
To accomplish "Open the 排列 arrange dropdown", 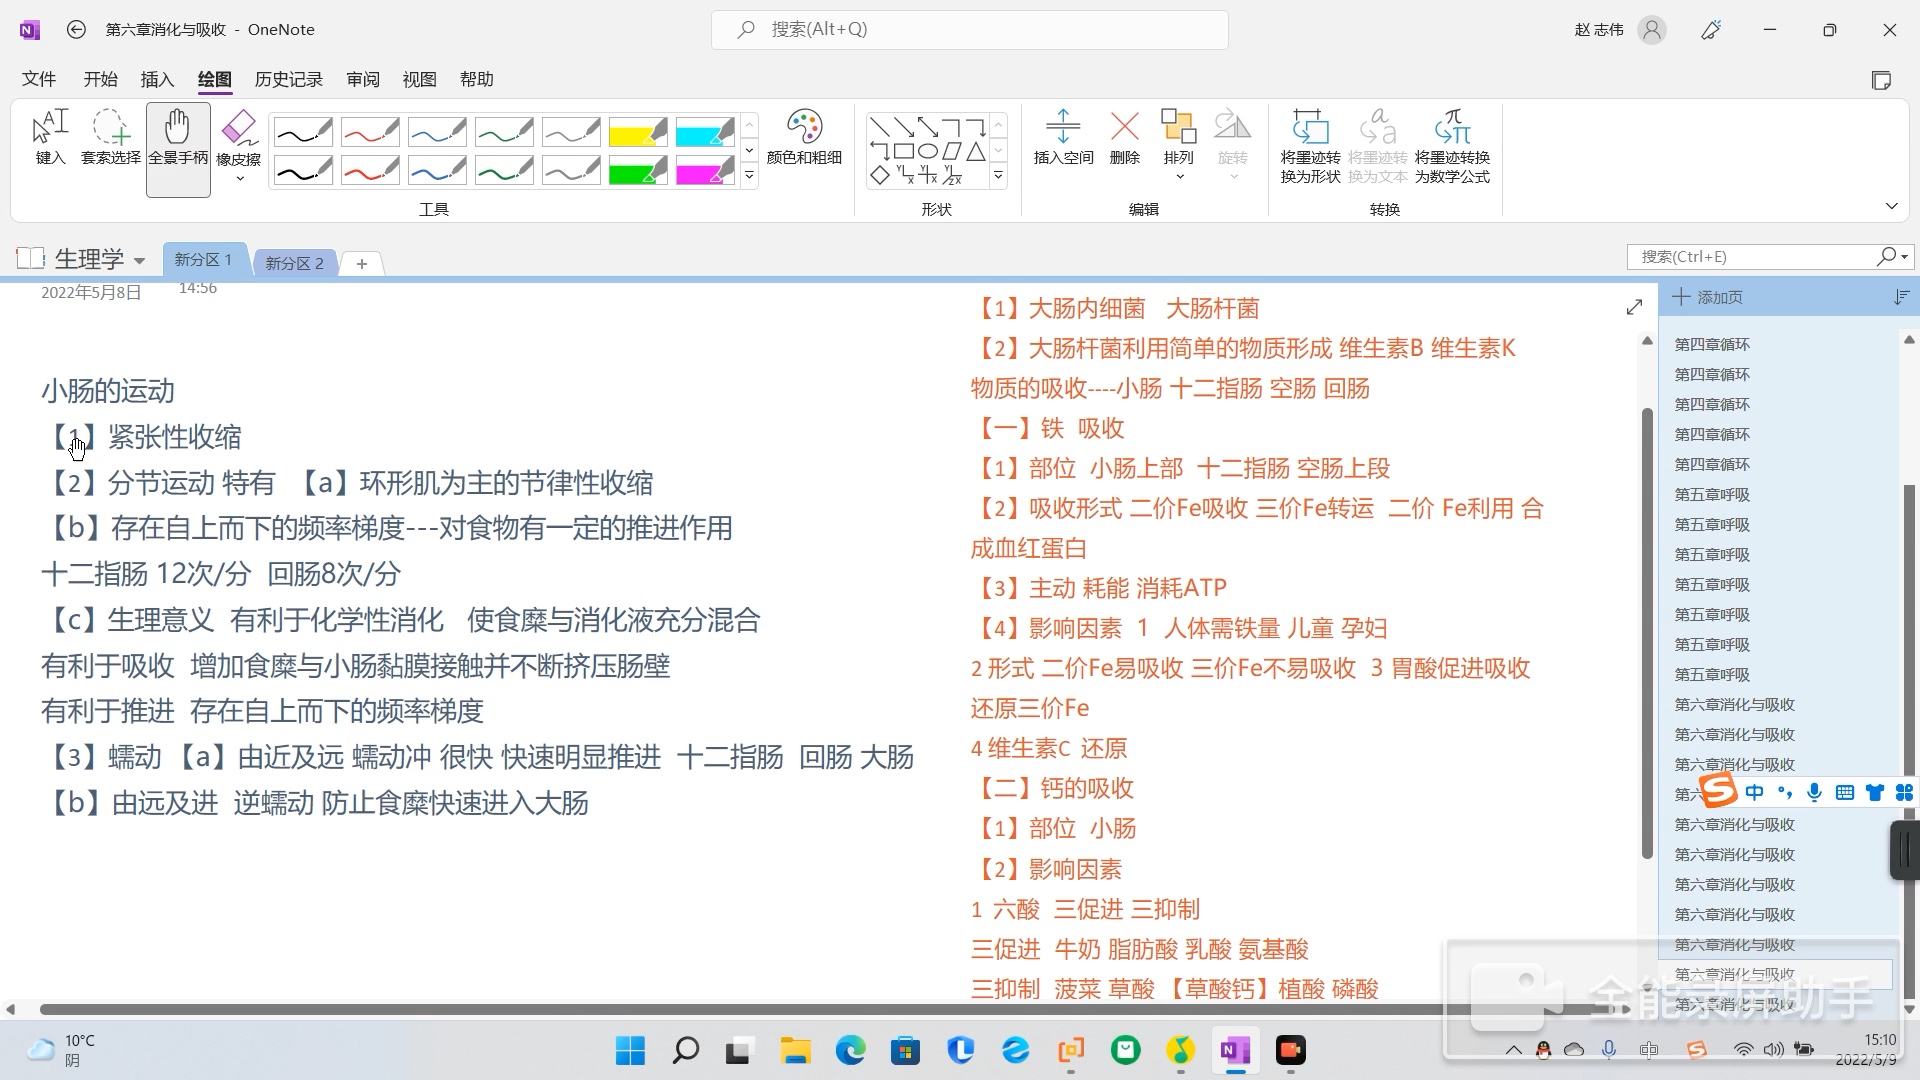I will click(x=1179, y=146).
